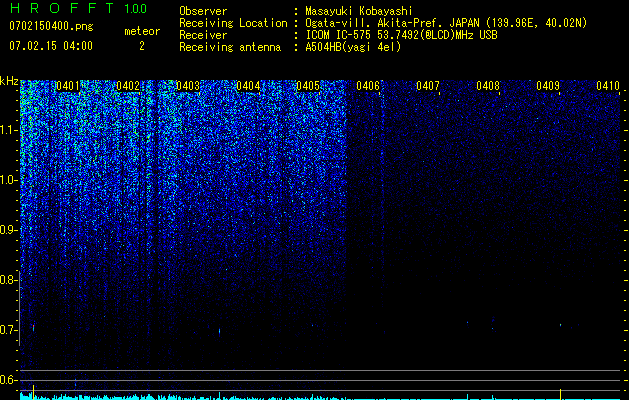Click the 0.6 kHz axis label
The image size is (629, 400).
point(8,380)
